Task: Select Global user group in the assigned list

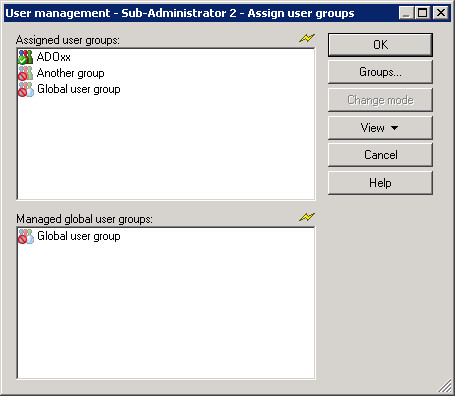Action: click(79, 89)
